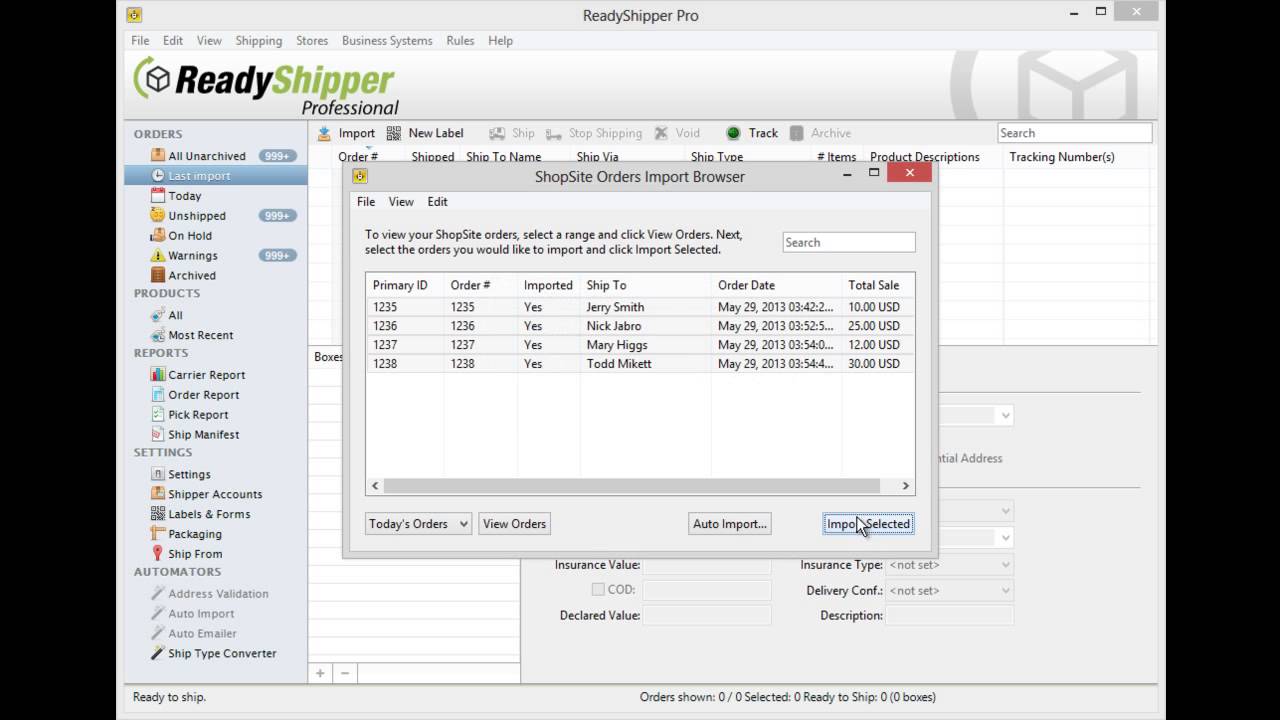The width and height of the screenshot is (1280, 720).
Task: Click the View Orders button
Action: 515,524
